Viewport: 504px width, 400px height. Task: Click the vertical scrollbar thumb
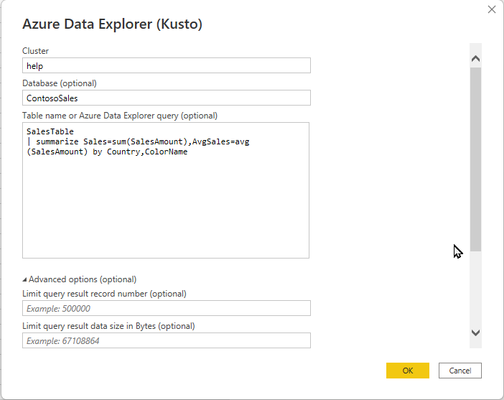(x=476, y=159)
